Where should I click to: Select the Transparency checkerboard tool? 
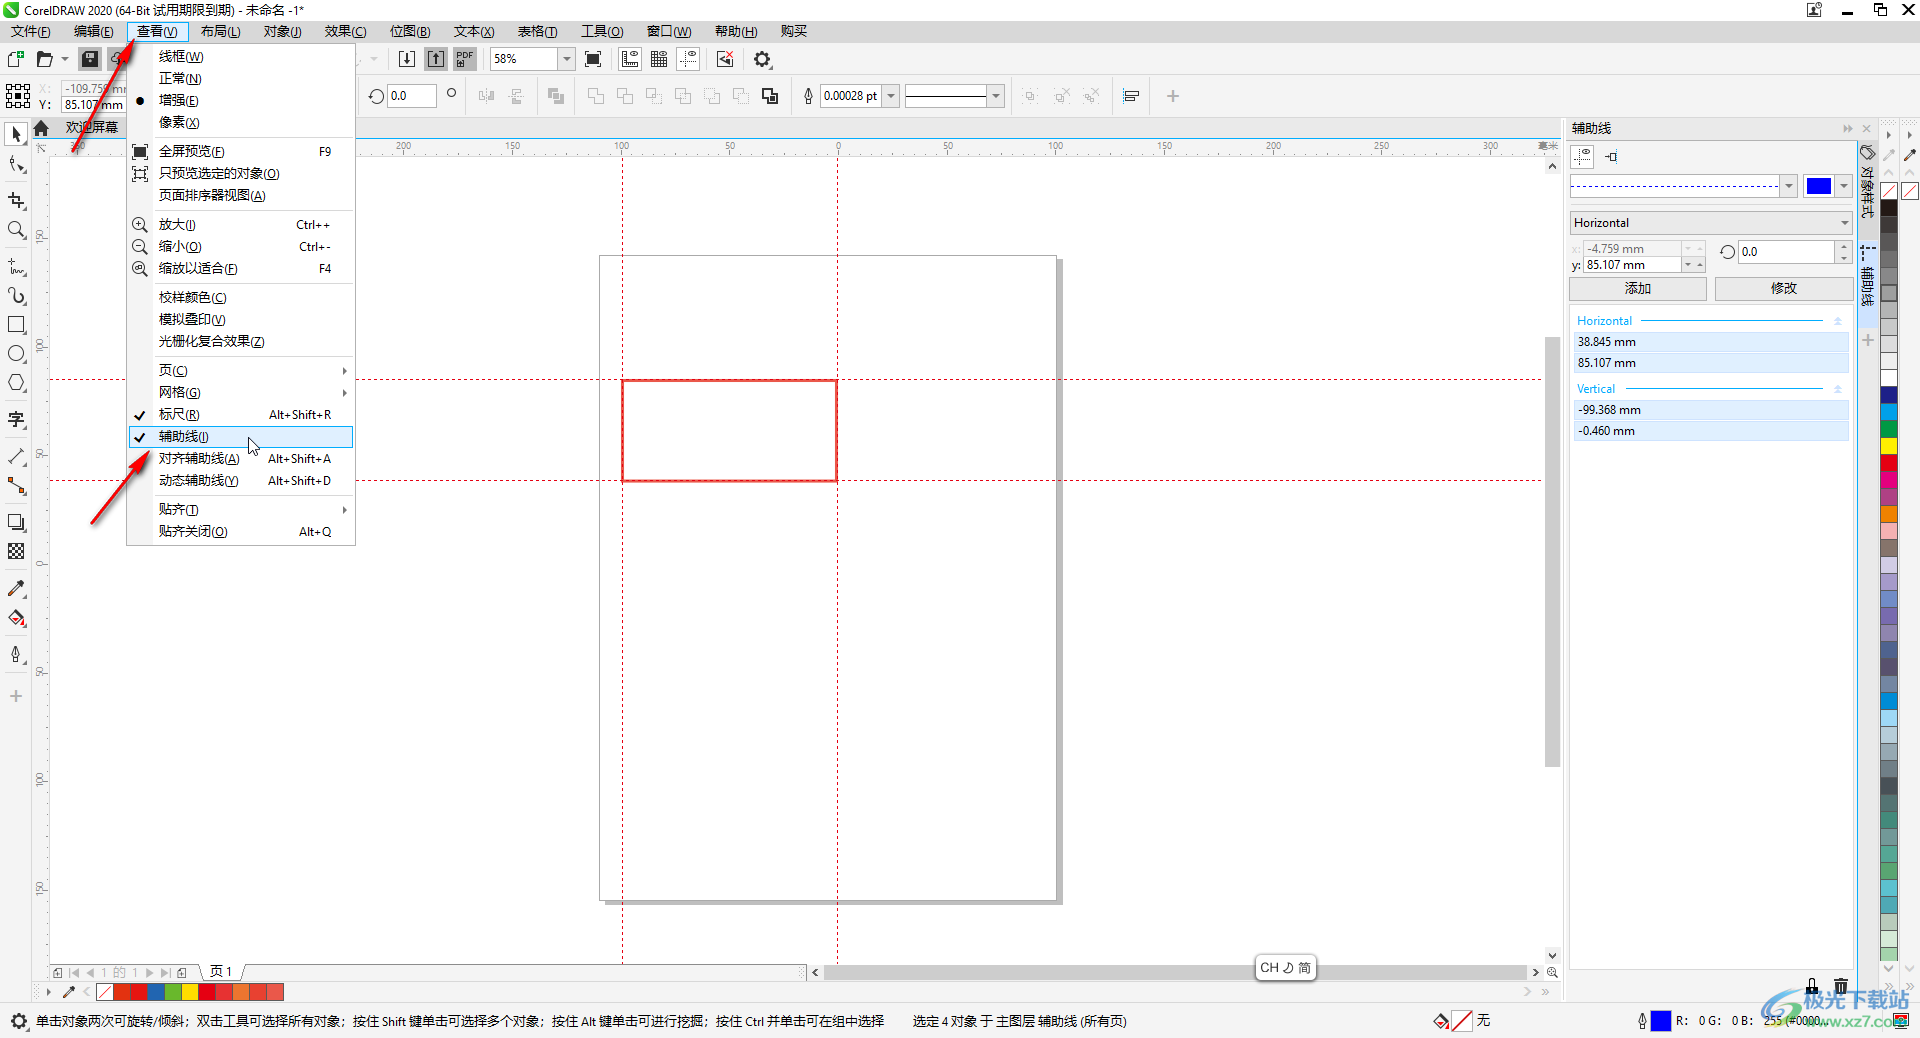[16, 551]
